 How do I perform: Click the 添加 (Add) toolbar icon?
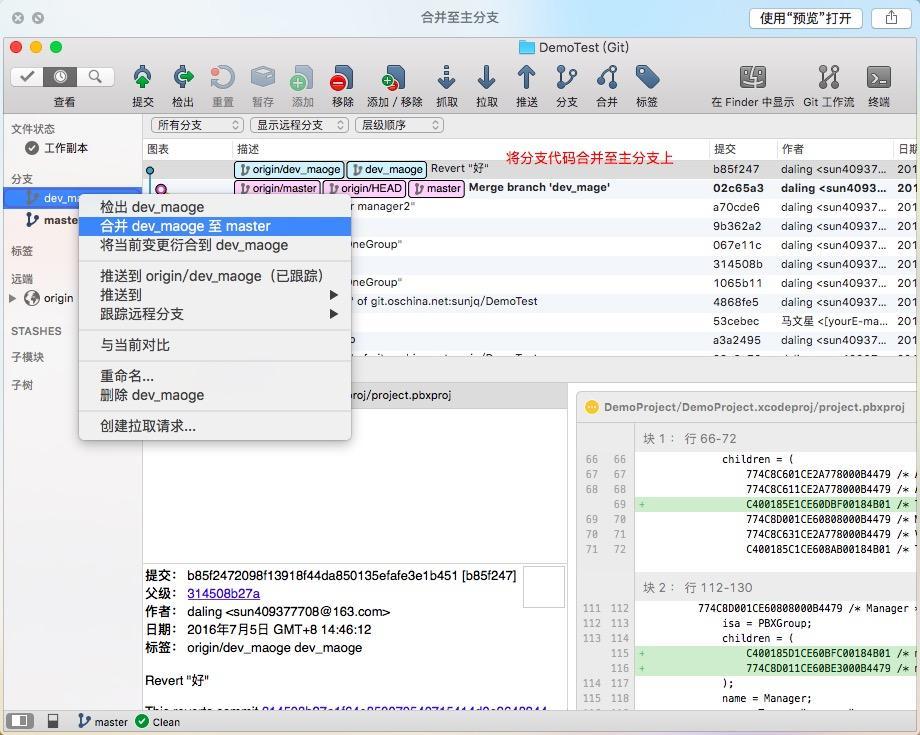[302, 78]
